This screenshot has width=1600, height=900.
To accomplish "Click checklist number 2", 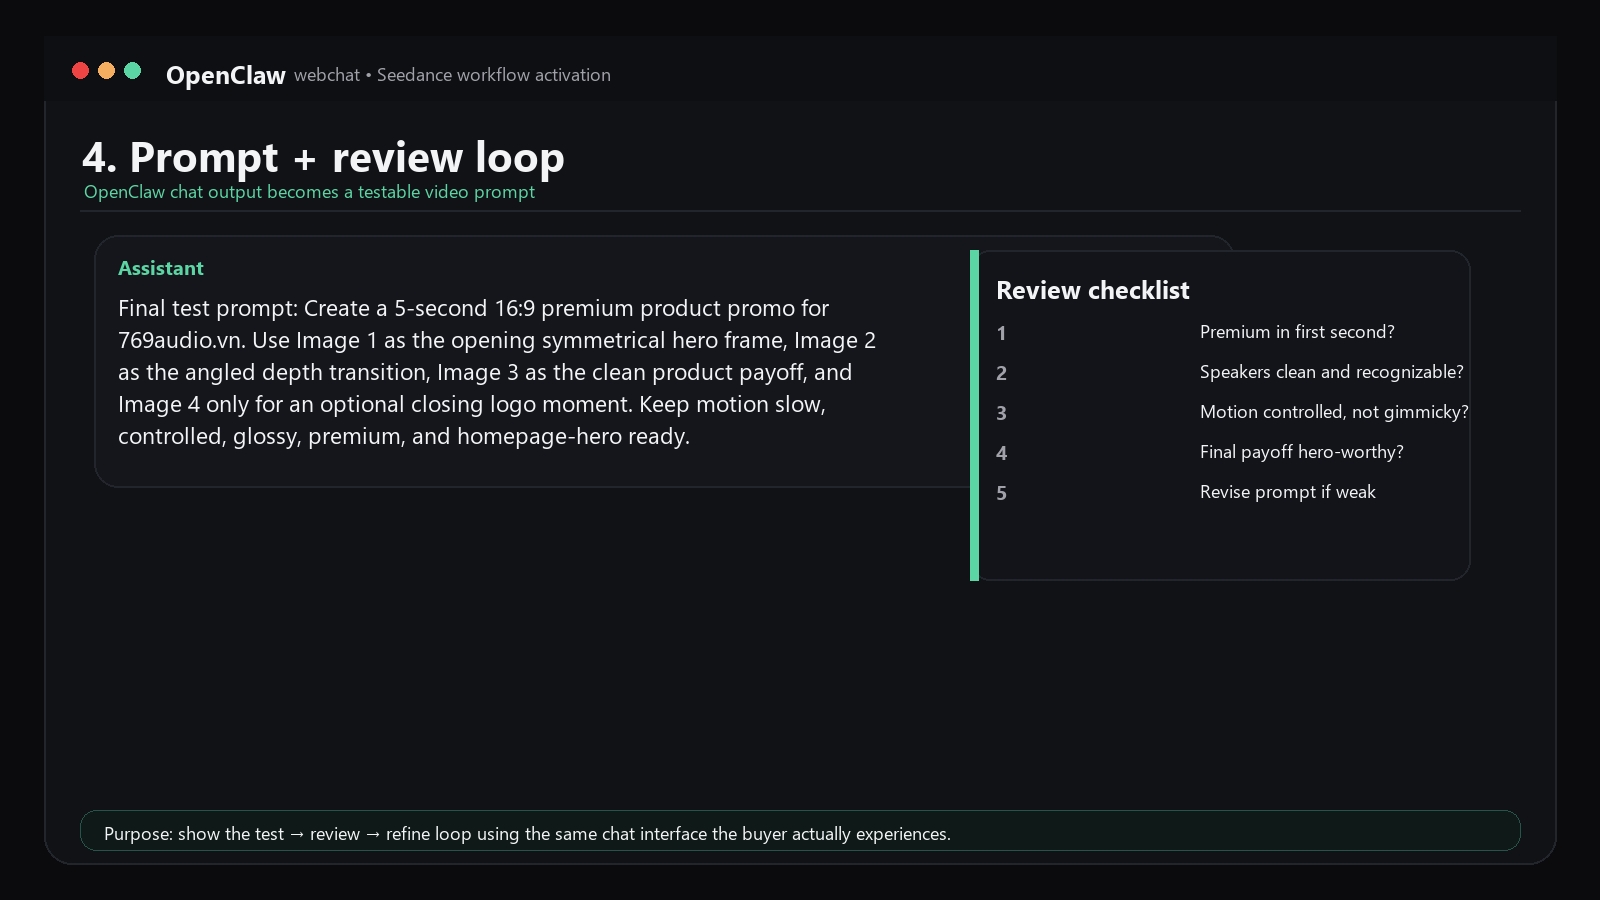I will click(1001, 373).
